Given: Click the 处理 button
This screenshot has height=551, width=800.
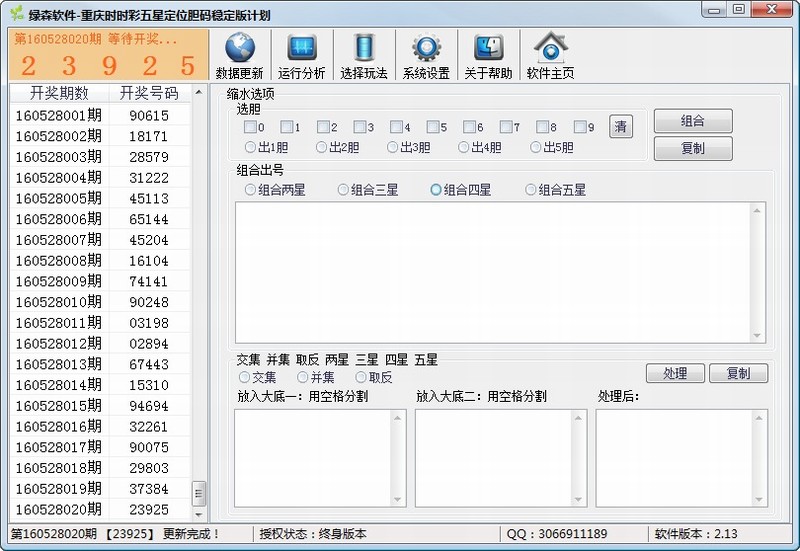Looking at the screenshot, I should 675,373.
